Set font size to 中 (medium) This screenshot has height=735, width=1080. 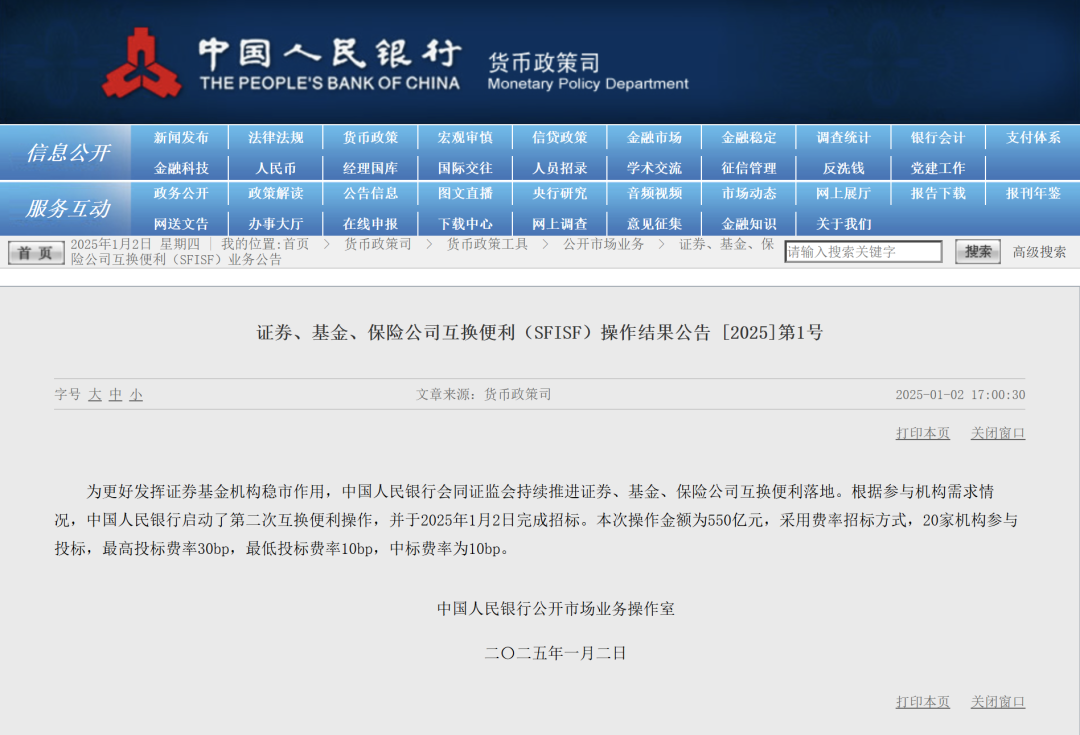(x=116, y=395)
